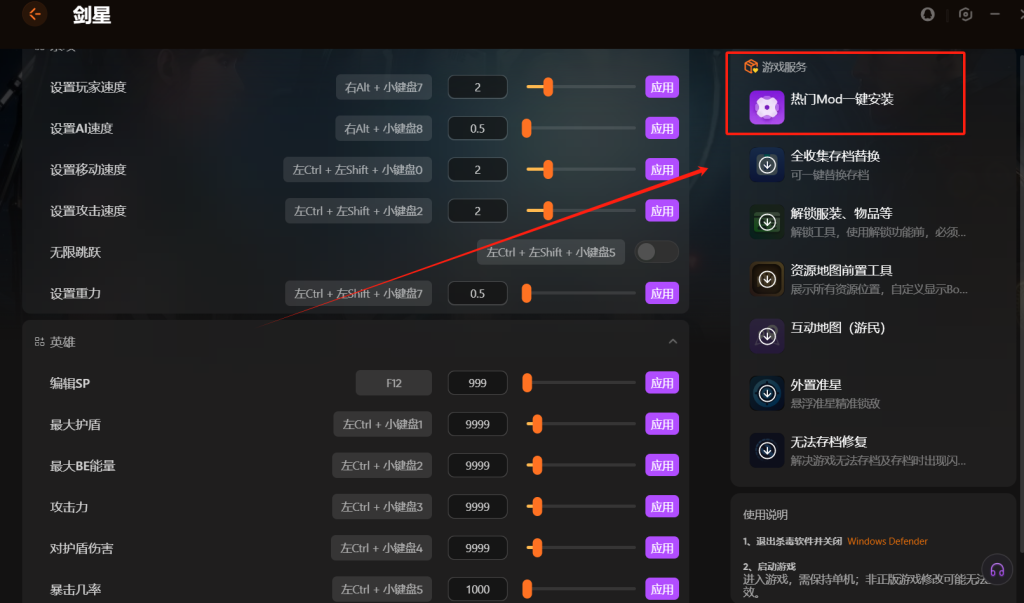
Task: Collapse the 英雄 section chevron
Action: [x=673, y=342]
